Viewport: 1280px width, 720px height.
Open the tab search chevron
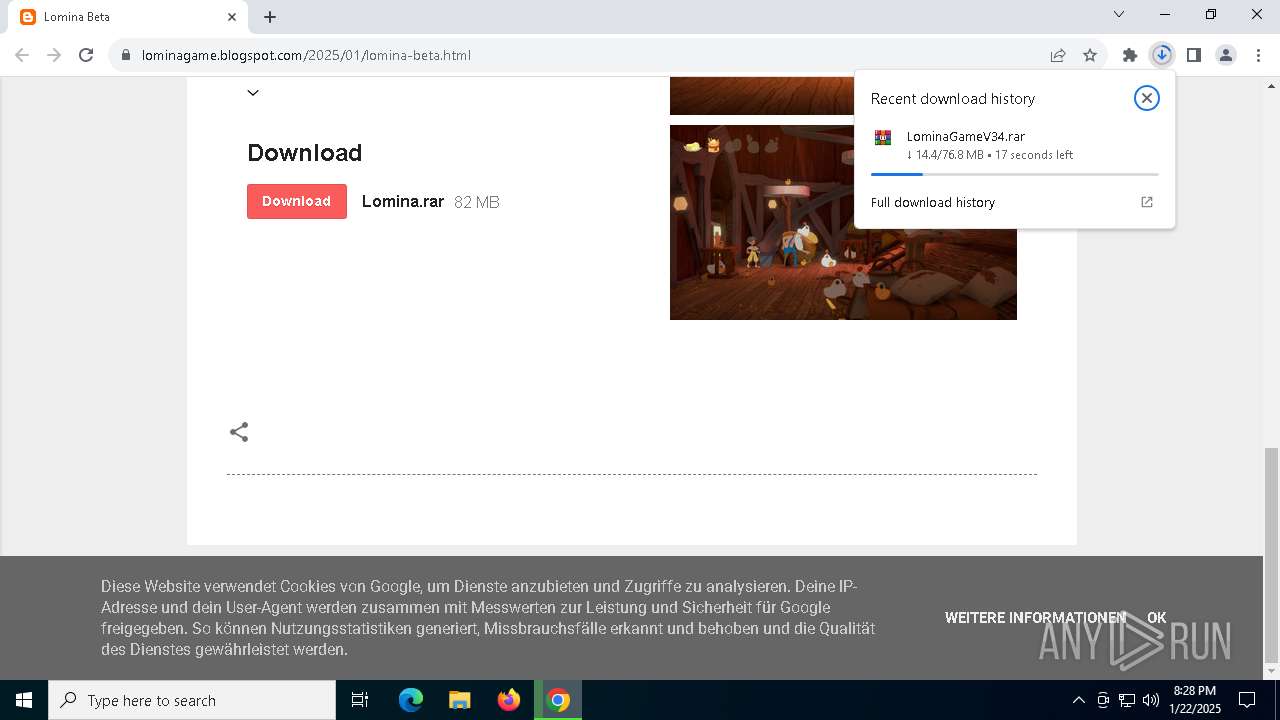[1119, 14]
